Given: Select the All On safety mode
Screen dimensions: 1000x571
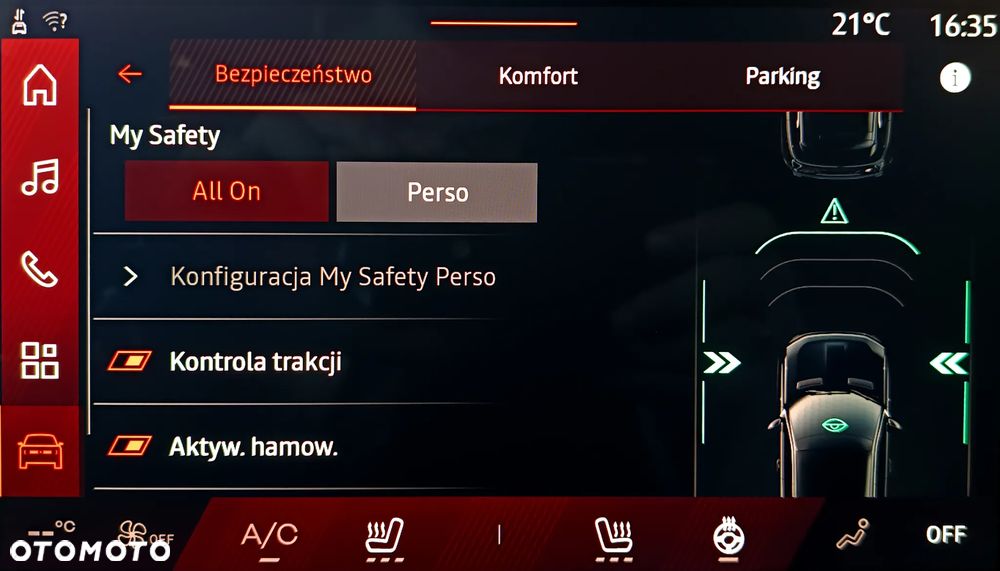Looking at the screenshot, I should 226,191.
